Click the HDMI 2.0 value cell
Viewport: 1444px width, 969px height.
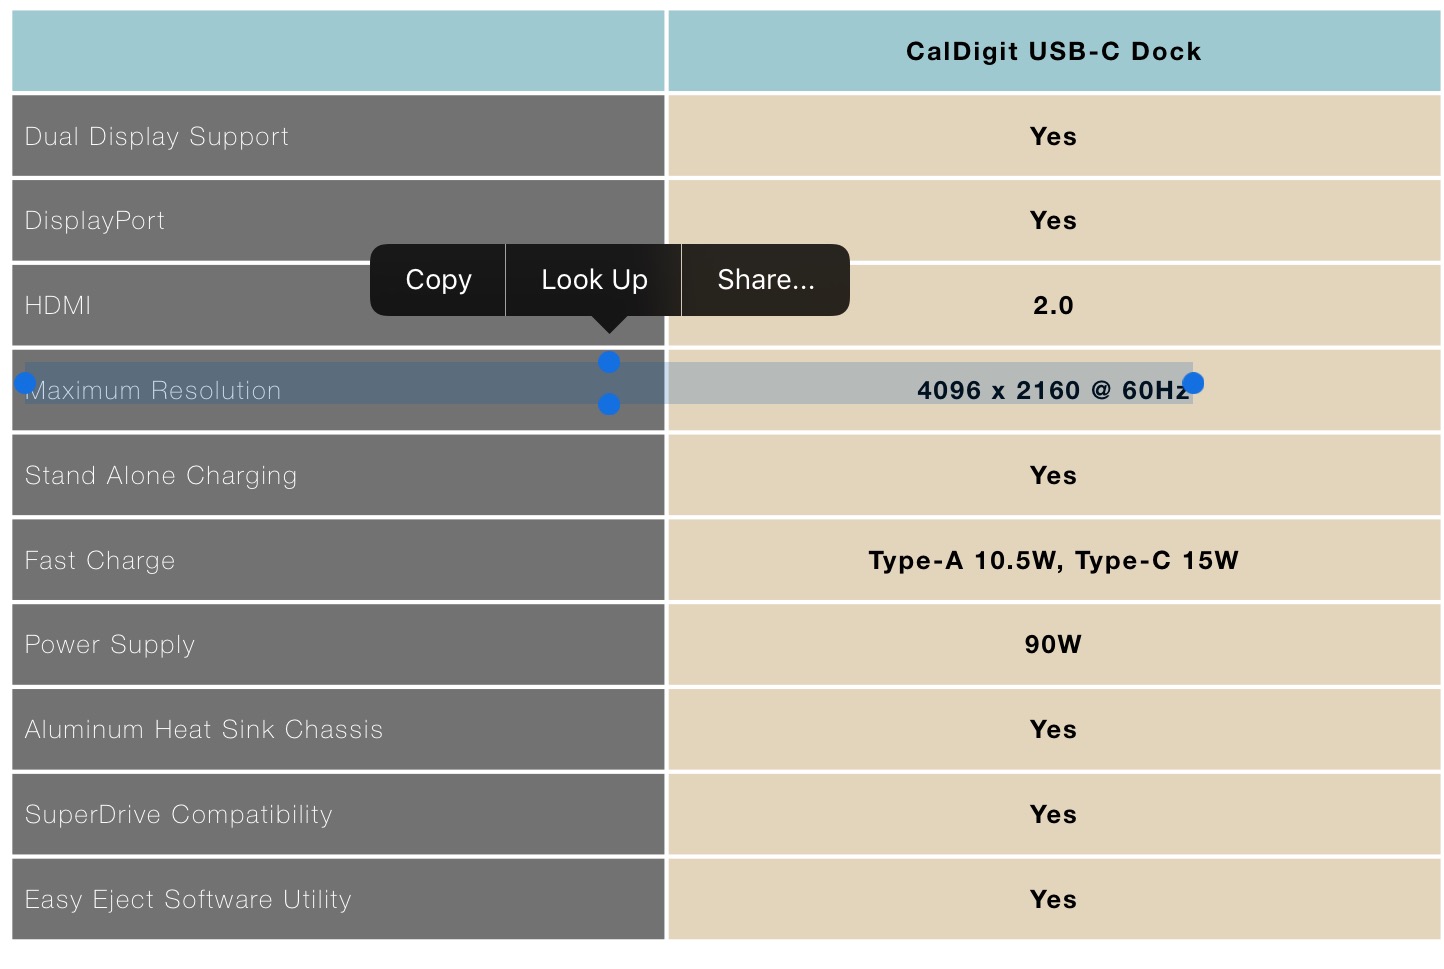click(x=1054, y=306)
